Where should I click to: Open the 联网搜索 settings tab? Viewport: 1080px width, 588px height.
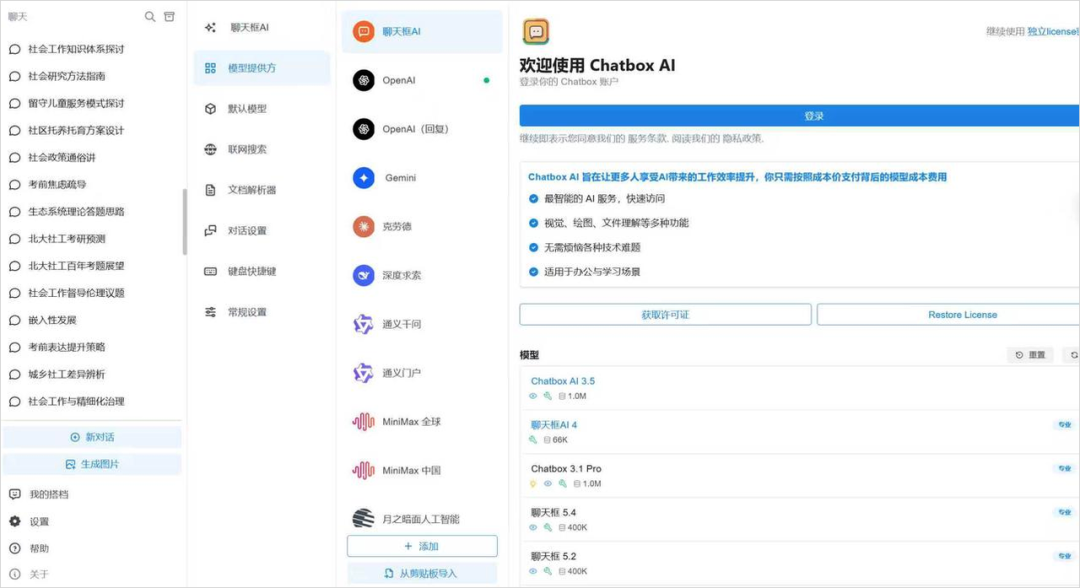pos(262,149)
